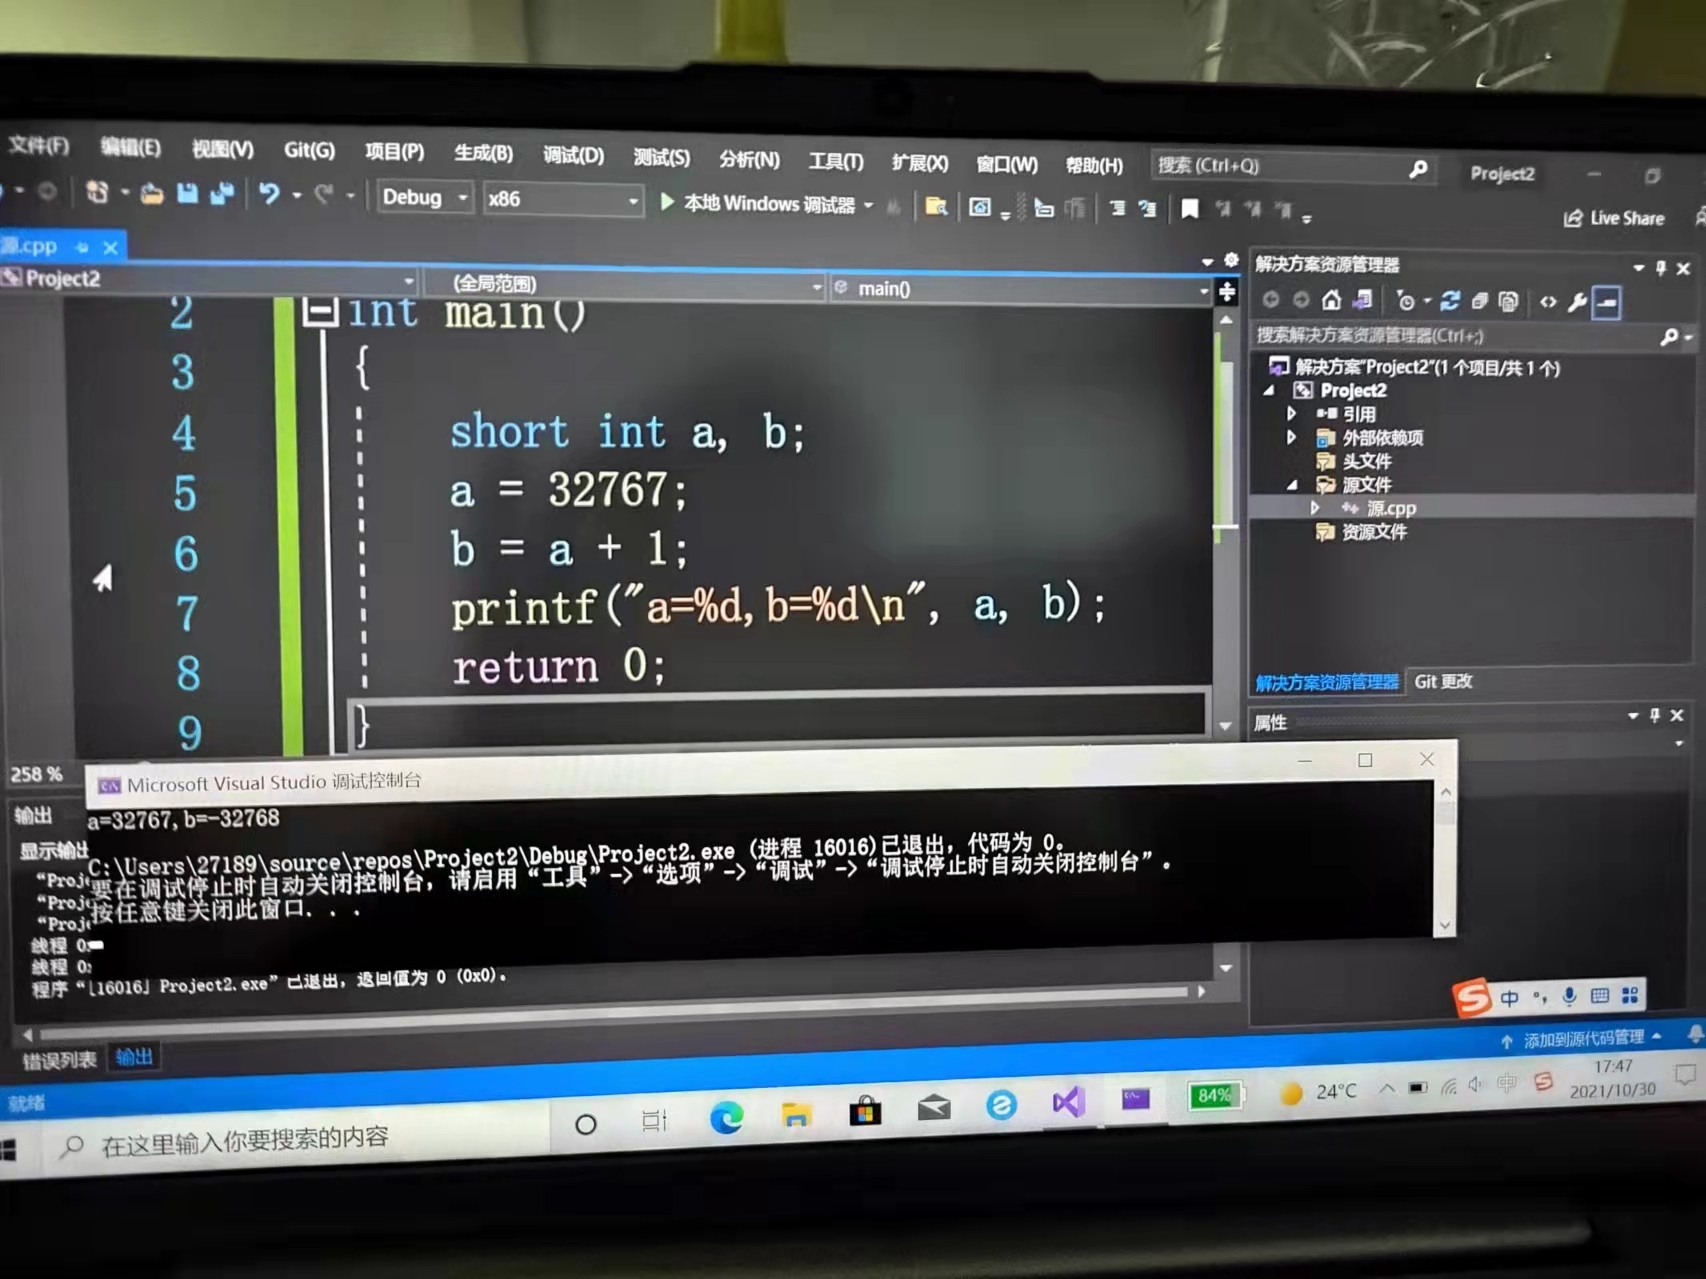
Task: Open the 文件(F) menu
Action: [x=39, y=146]
